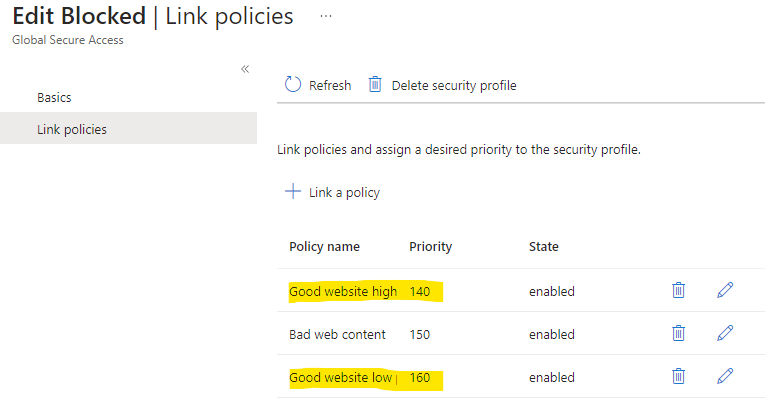Image resolution: width=765 pixels, height=414 pixels.
Task: Open the Basics section
Action: 54,98
